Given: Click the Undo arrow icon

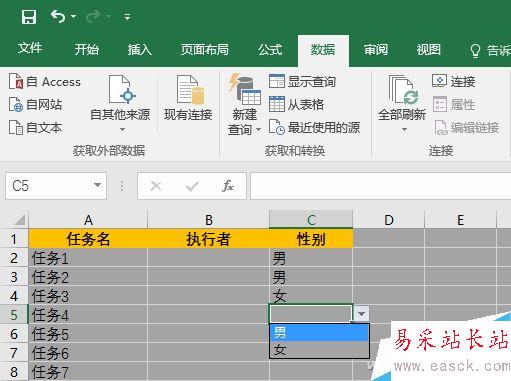Looking at the screenshot, I should pyautogui.click(x=58, y=16).
